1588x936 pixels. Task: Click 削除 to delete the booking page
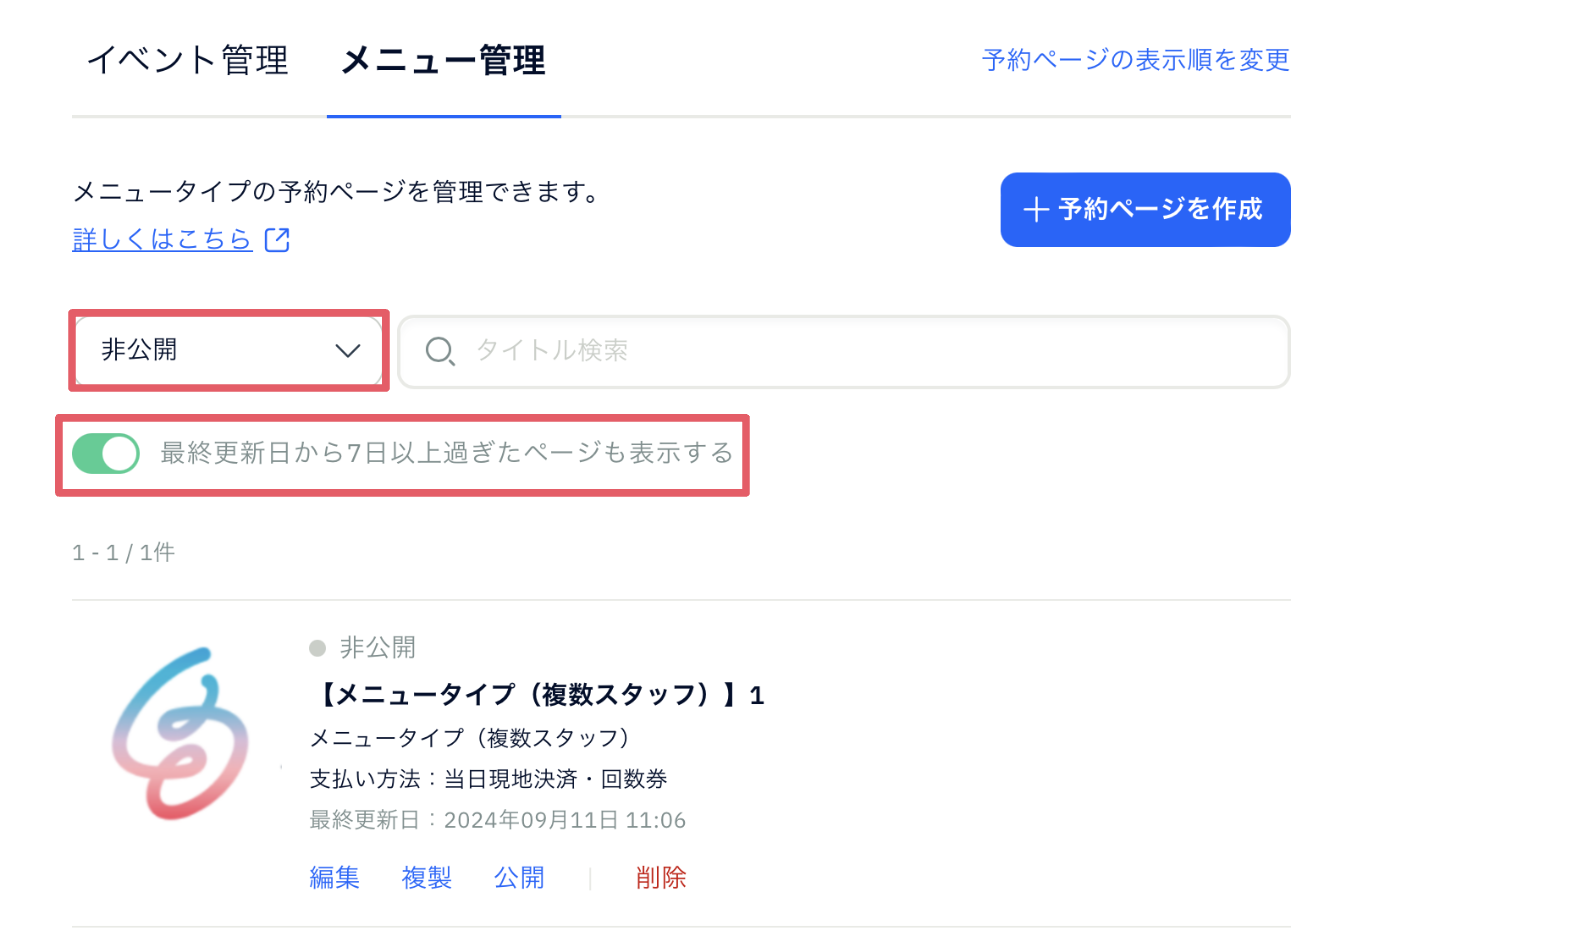point(660,877)
